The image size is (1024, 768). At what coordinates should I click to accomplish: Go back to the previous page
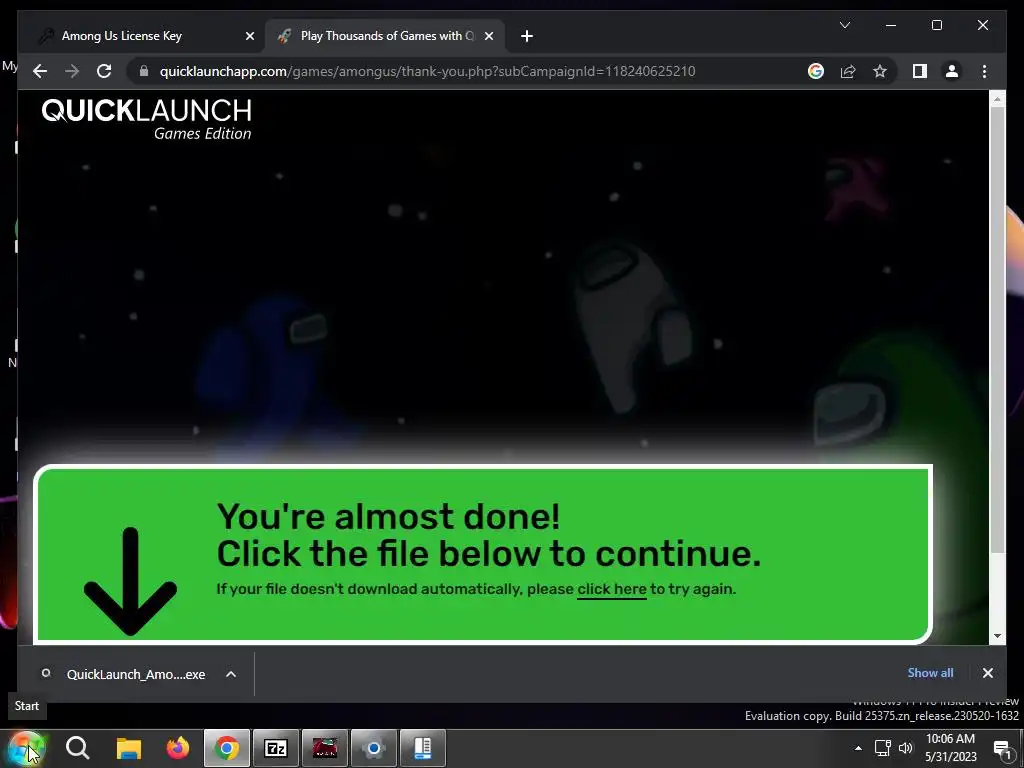coord(40,71)
